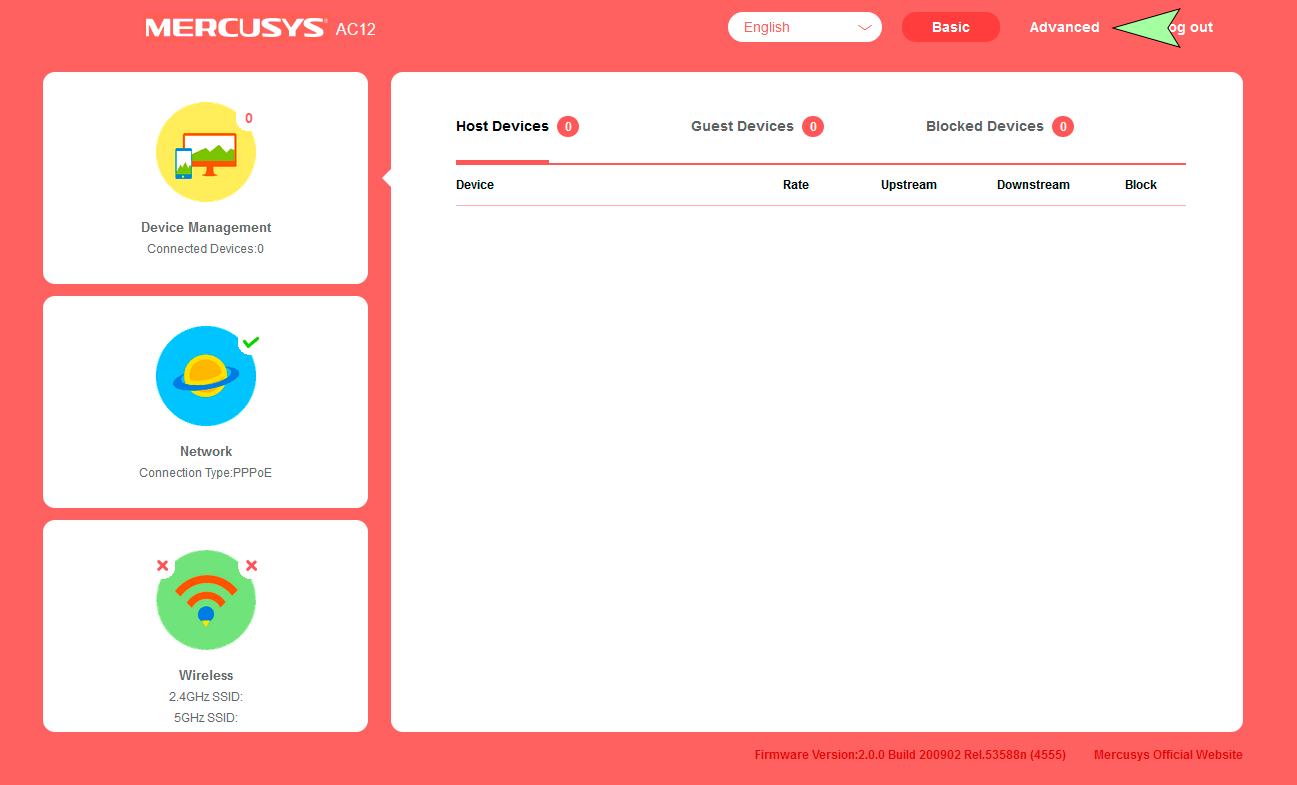Click the green checkmark on Network card

(x=251, y=342)
